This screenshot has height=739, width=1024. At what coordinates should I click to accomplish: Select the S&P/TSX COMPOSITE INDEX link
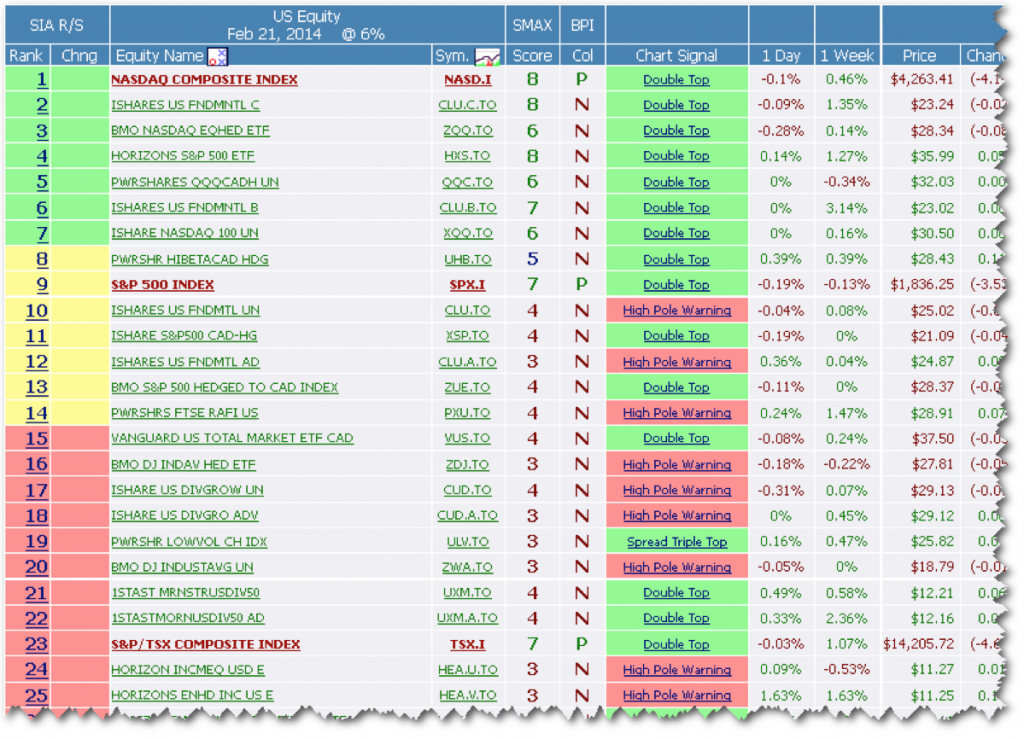205,645
